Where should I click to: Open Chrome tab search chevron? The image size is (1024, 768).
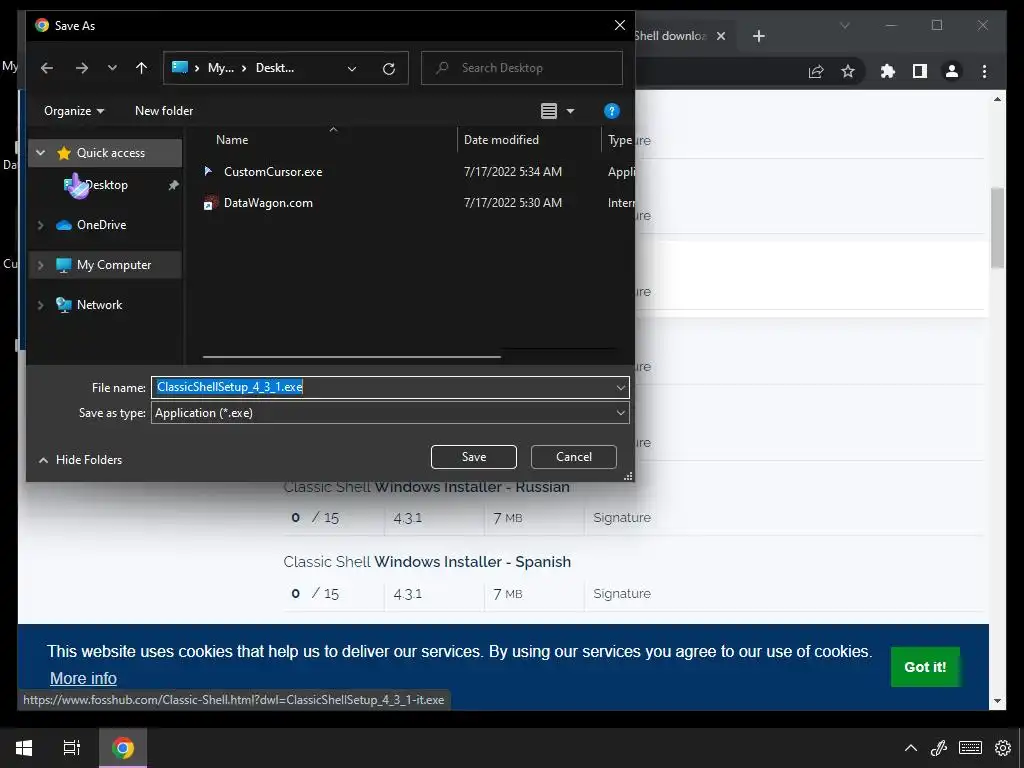(844, 26)
